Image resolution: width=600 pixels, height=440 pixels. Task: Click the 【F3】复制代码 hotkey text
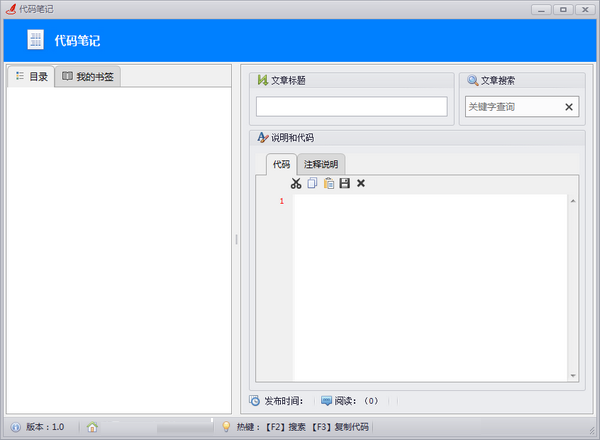pos(340,427)
